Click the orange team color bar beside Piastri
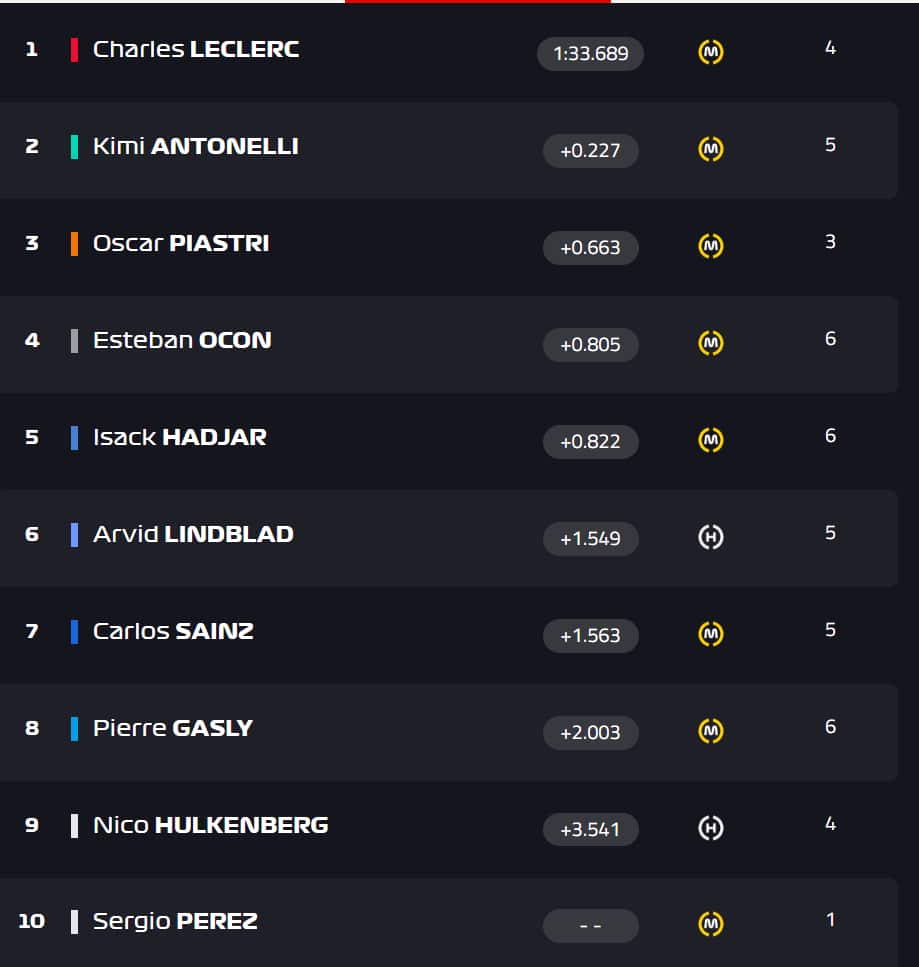The width and height of the screenshot is (919, 967). pyautogui.click(x=74, y=243)
